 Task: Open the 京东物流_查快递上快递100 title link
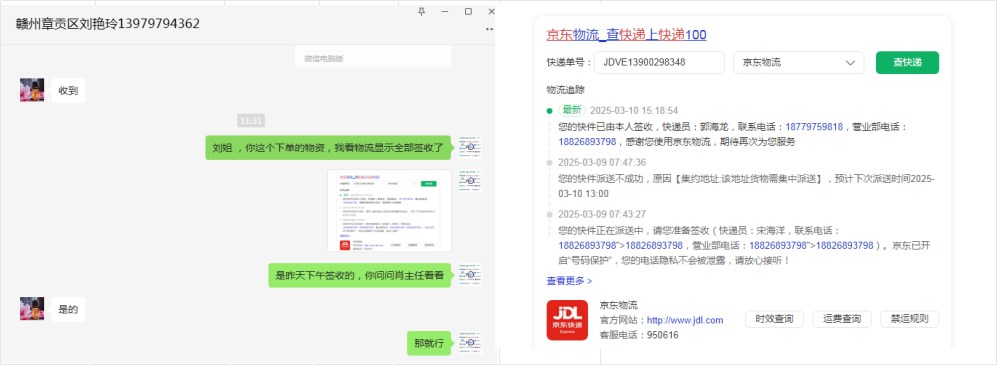click(x=626, y=34)
